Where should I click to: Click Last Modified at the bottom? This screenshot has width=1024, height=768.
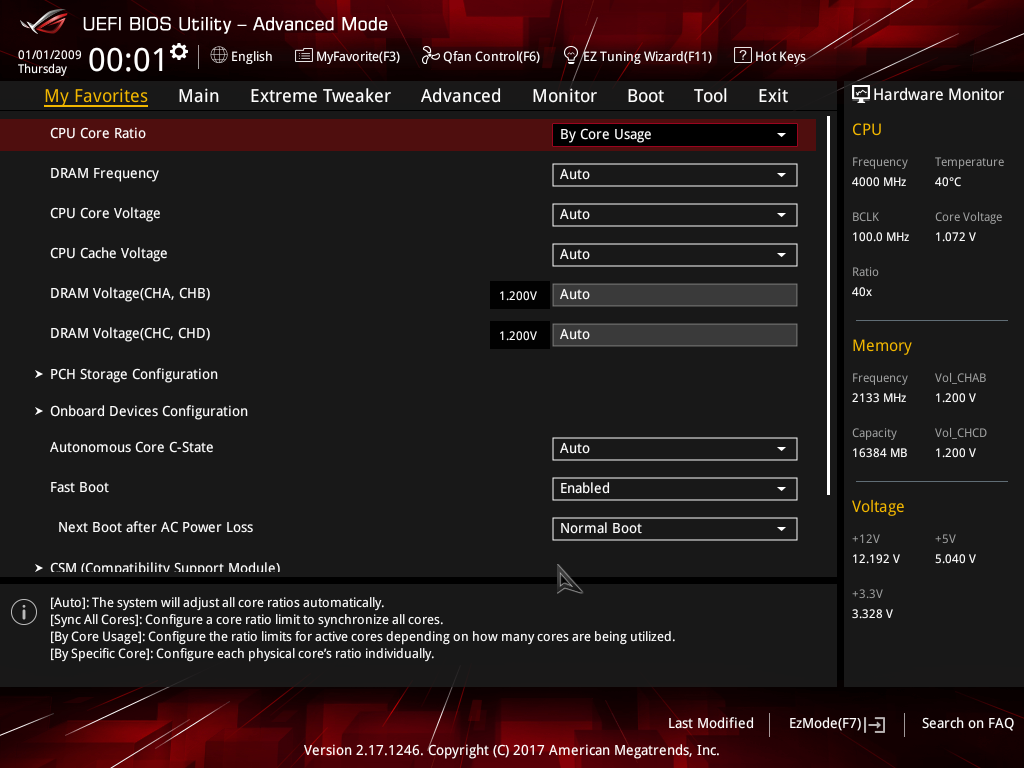[711, 723]
